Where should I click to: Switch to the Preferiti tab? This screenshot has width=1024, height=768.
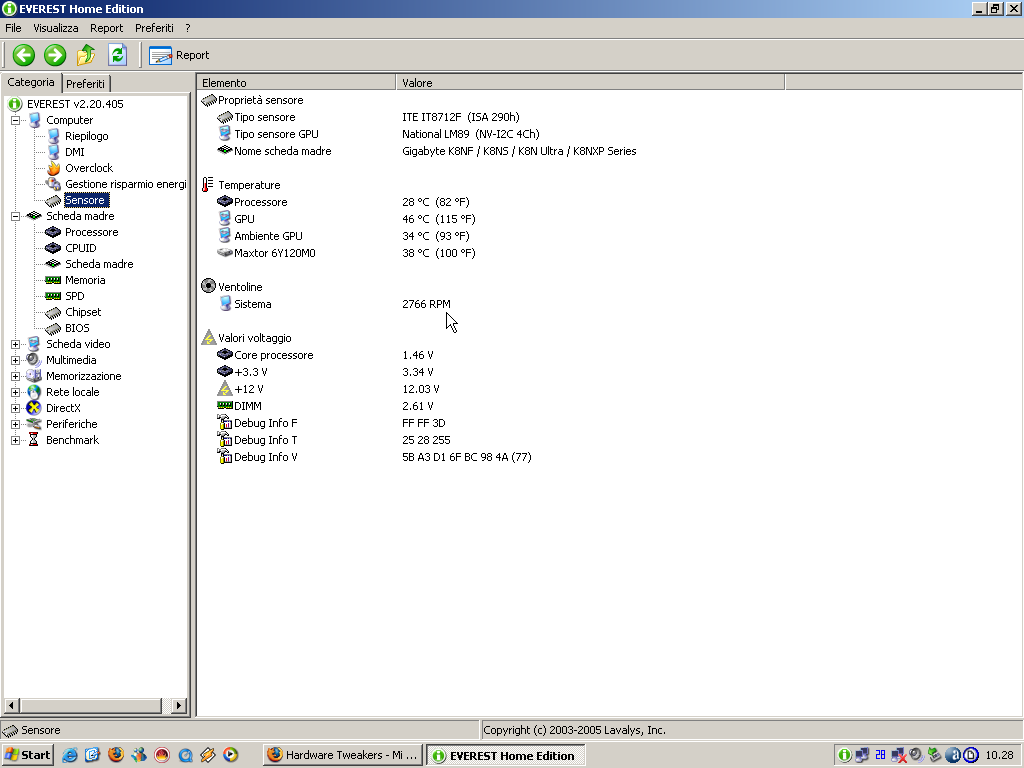coord(86,84)
